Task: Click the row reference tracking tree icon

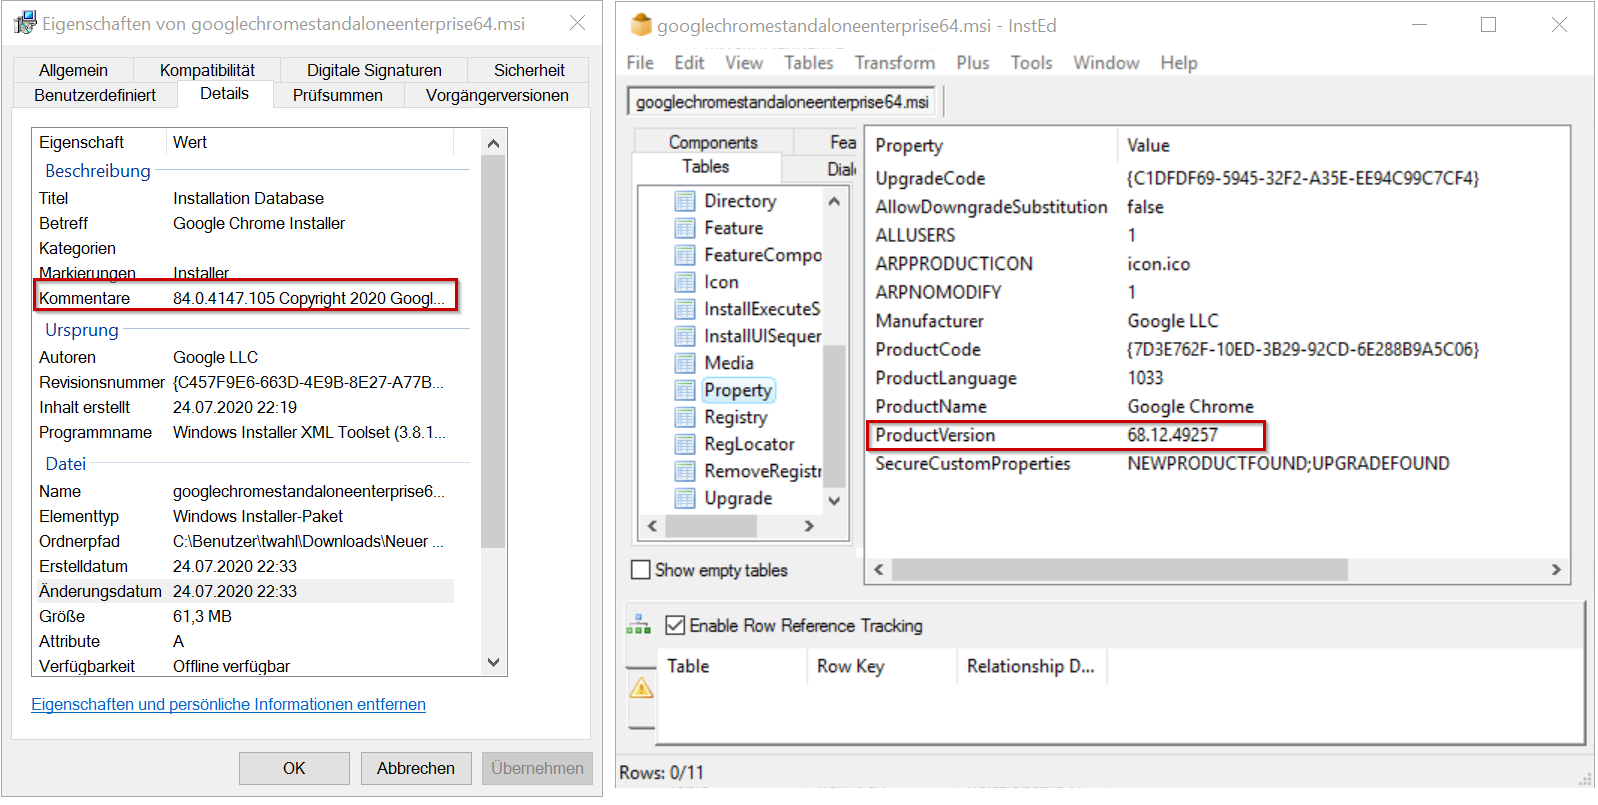Action: click(638, 626)
